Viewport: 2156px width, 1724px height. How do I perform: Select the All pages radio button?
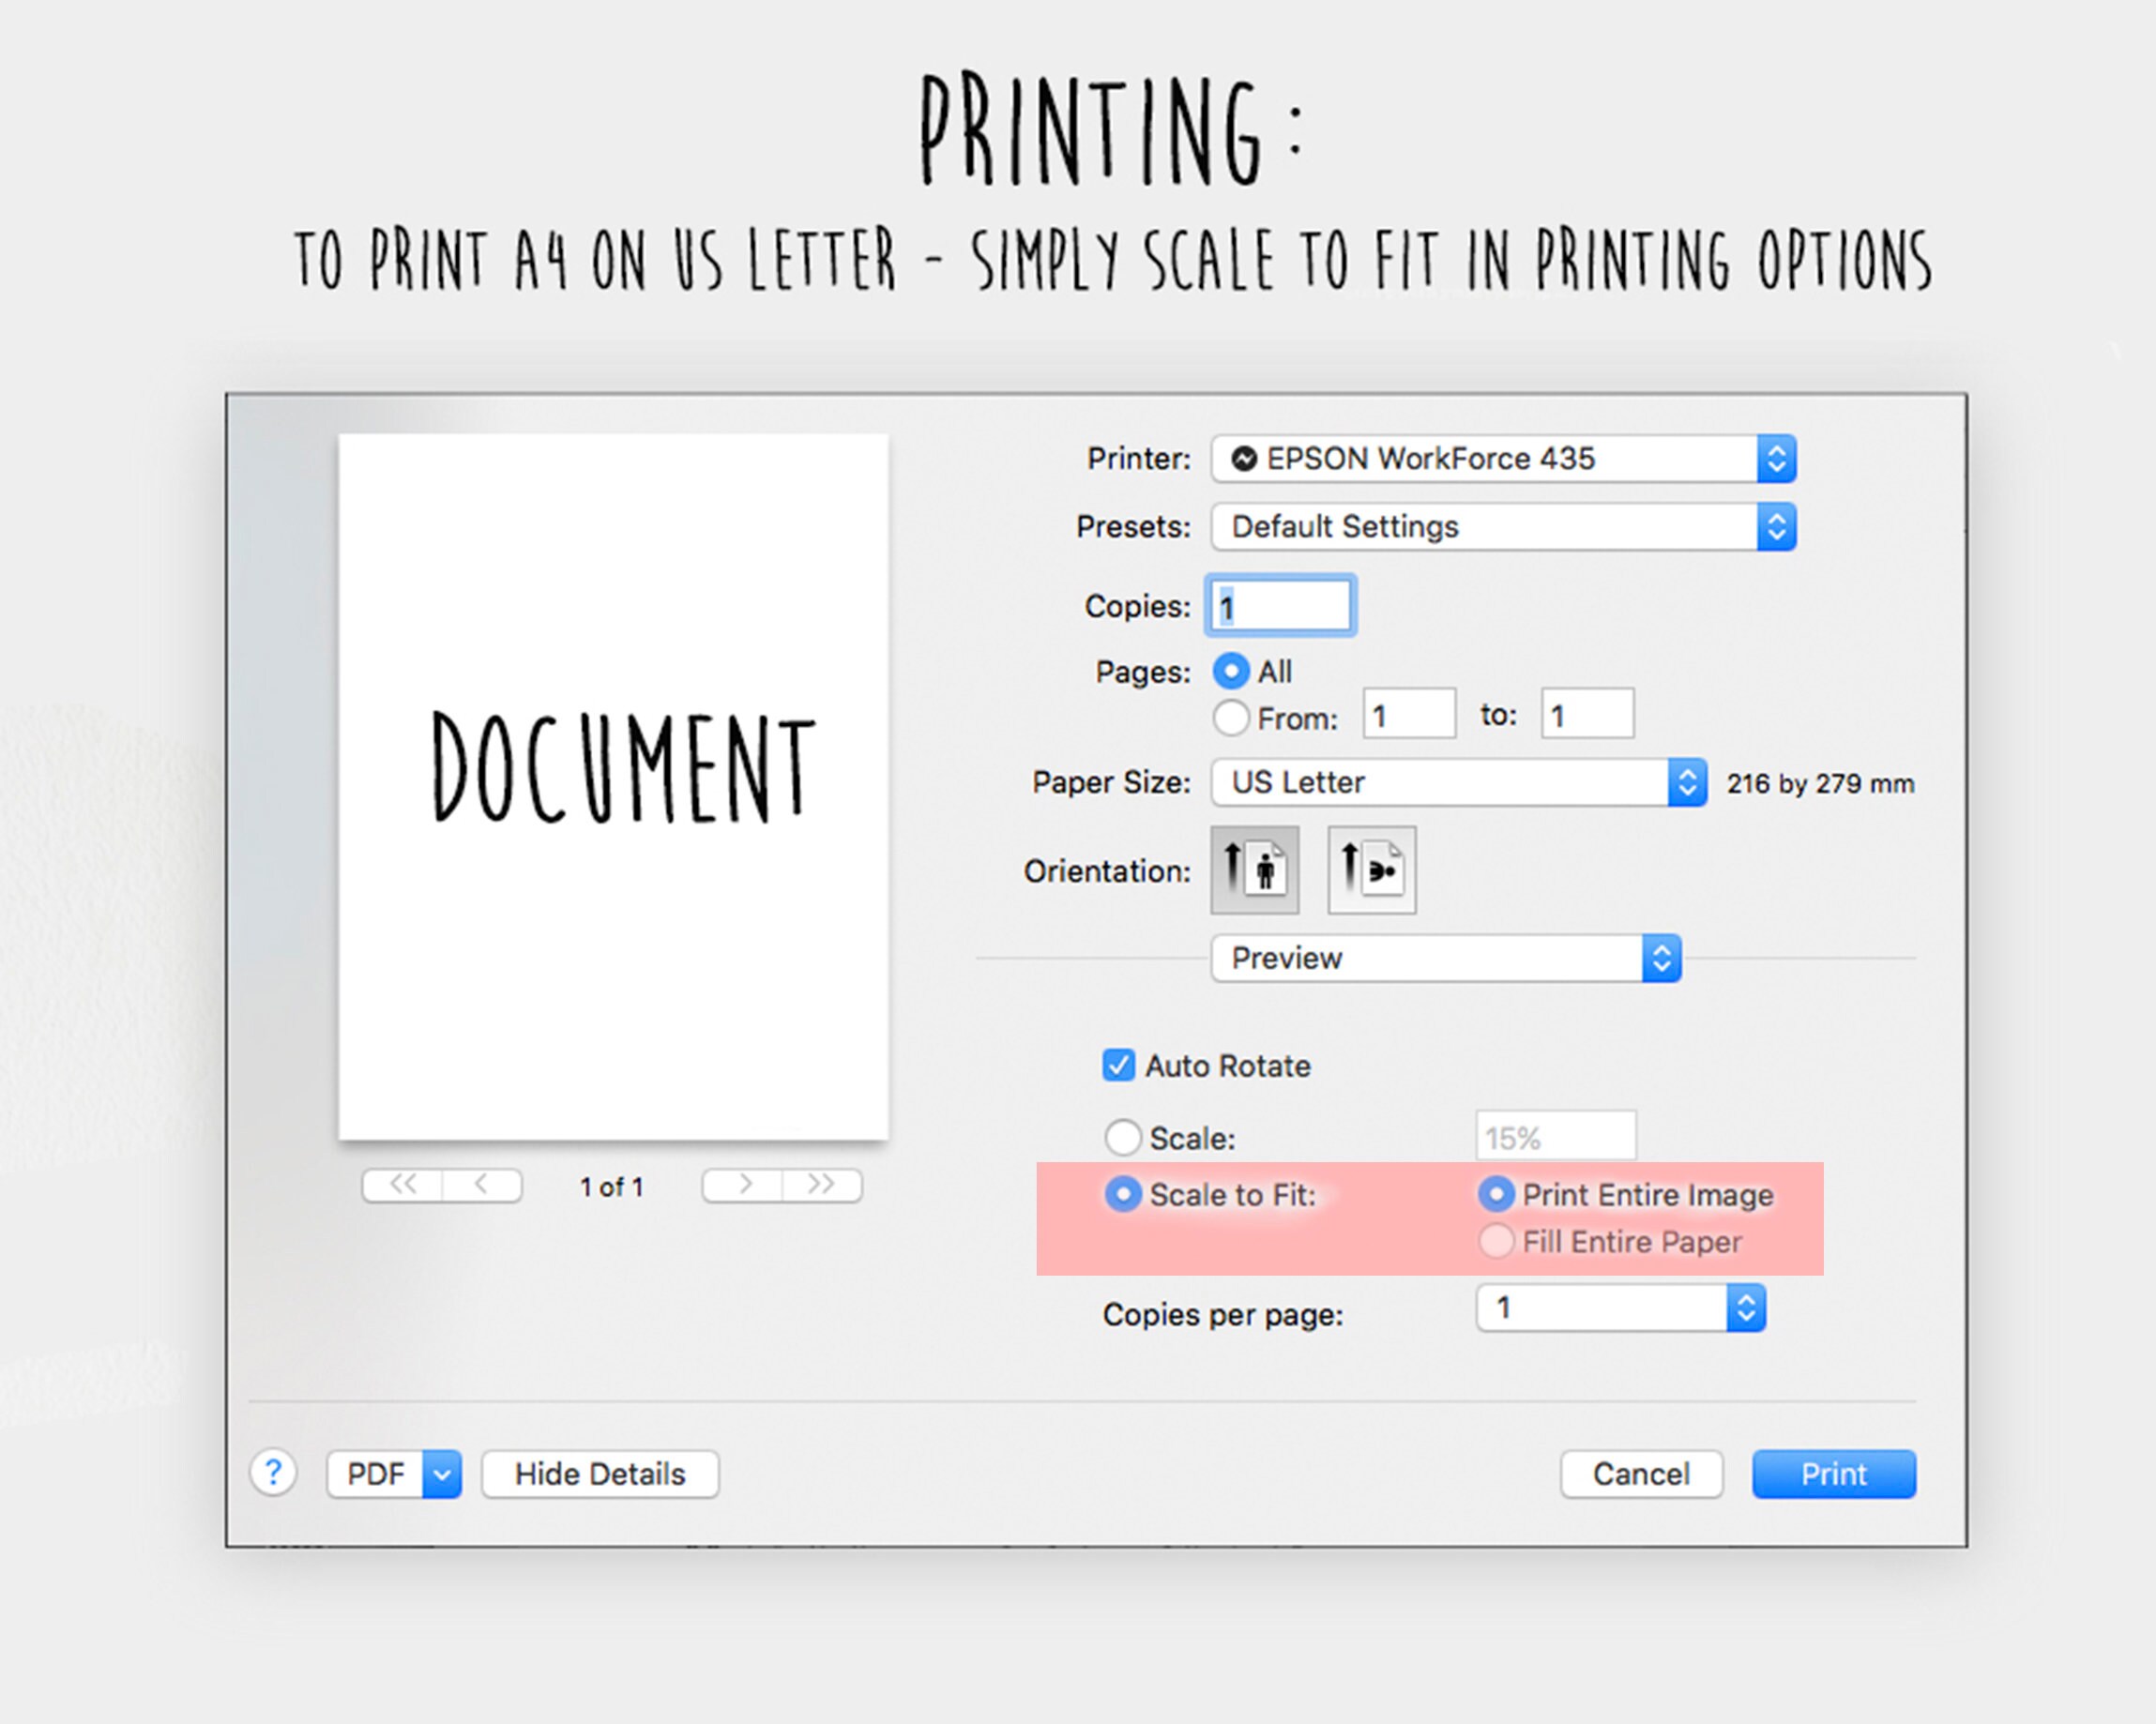pos(1231,671)
